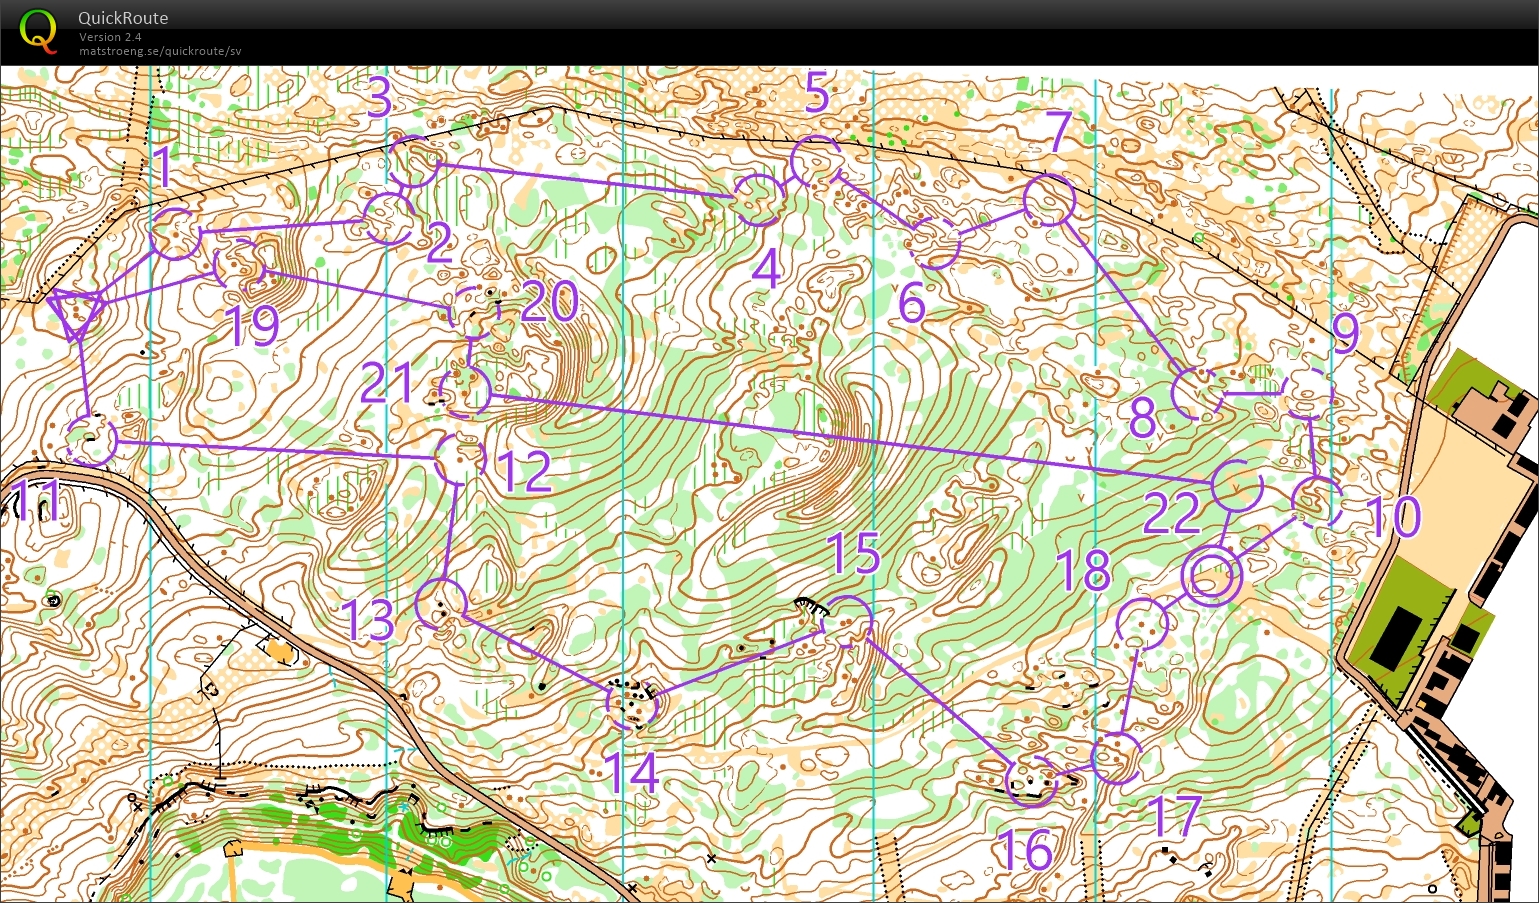Screen dimensions: 1539x903
Task: Select control circle 13
Action: click(x=441, y=603)
